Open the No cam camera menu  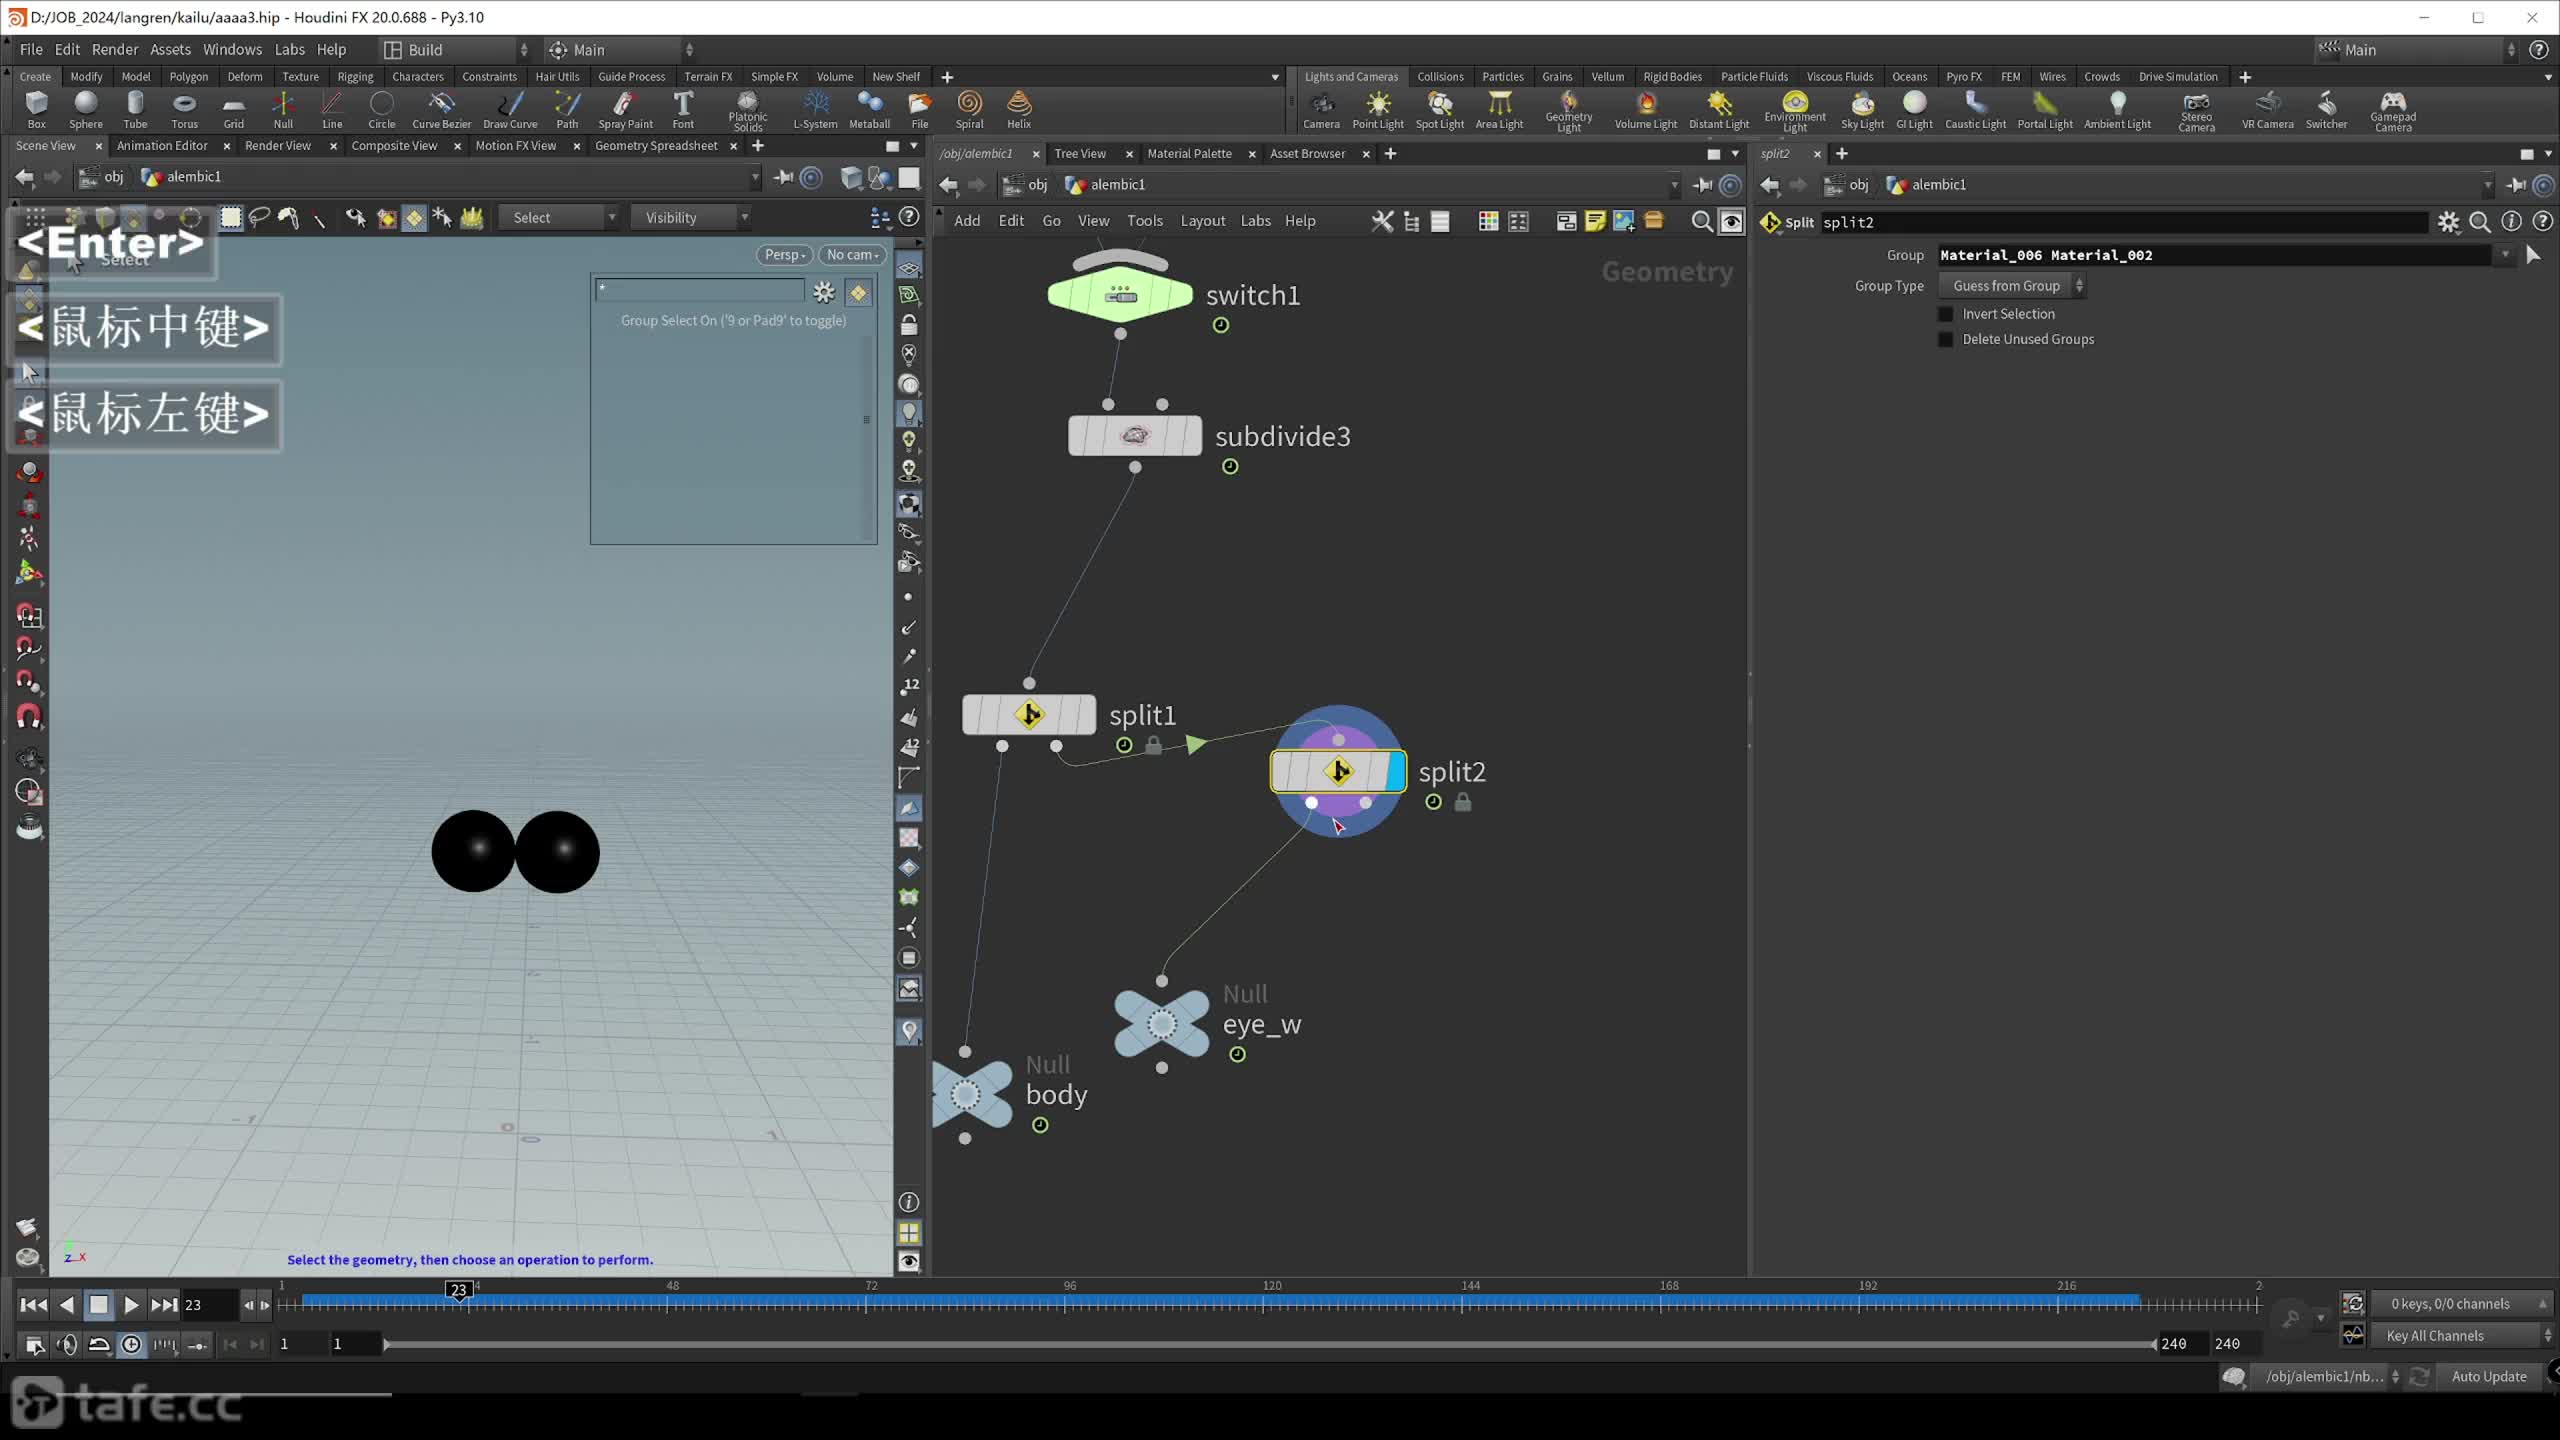coord(852,255)
